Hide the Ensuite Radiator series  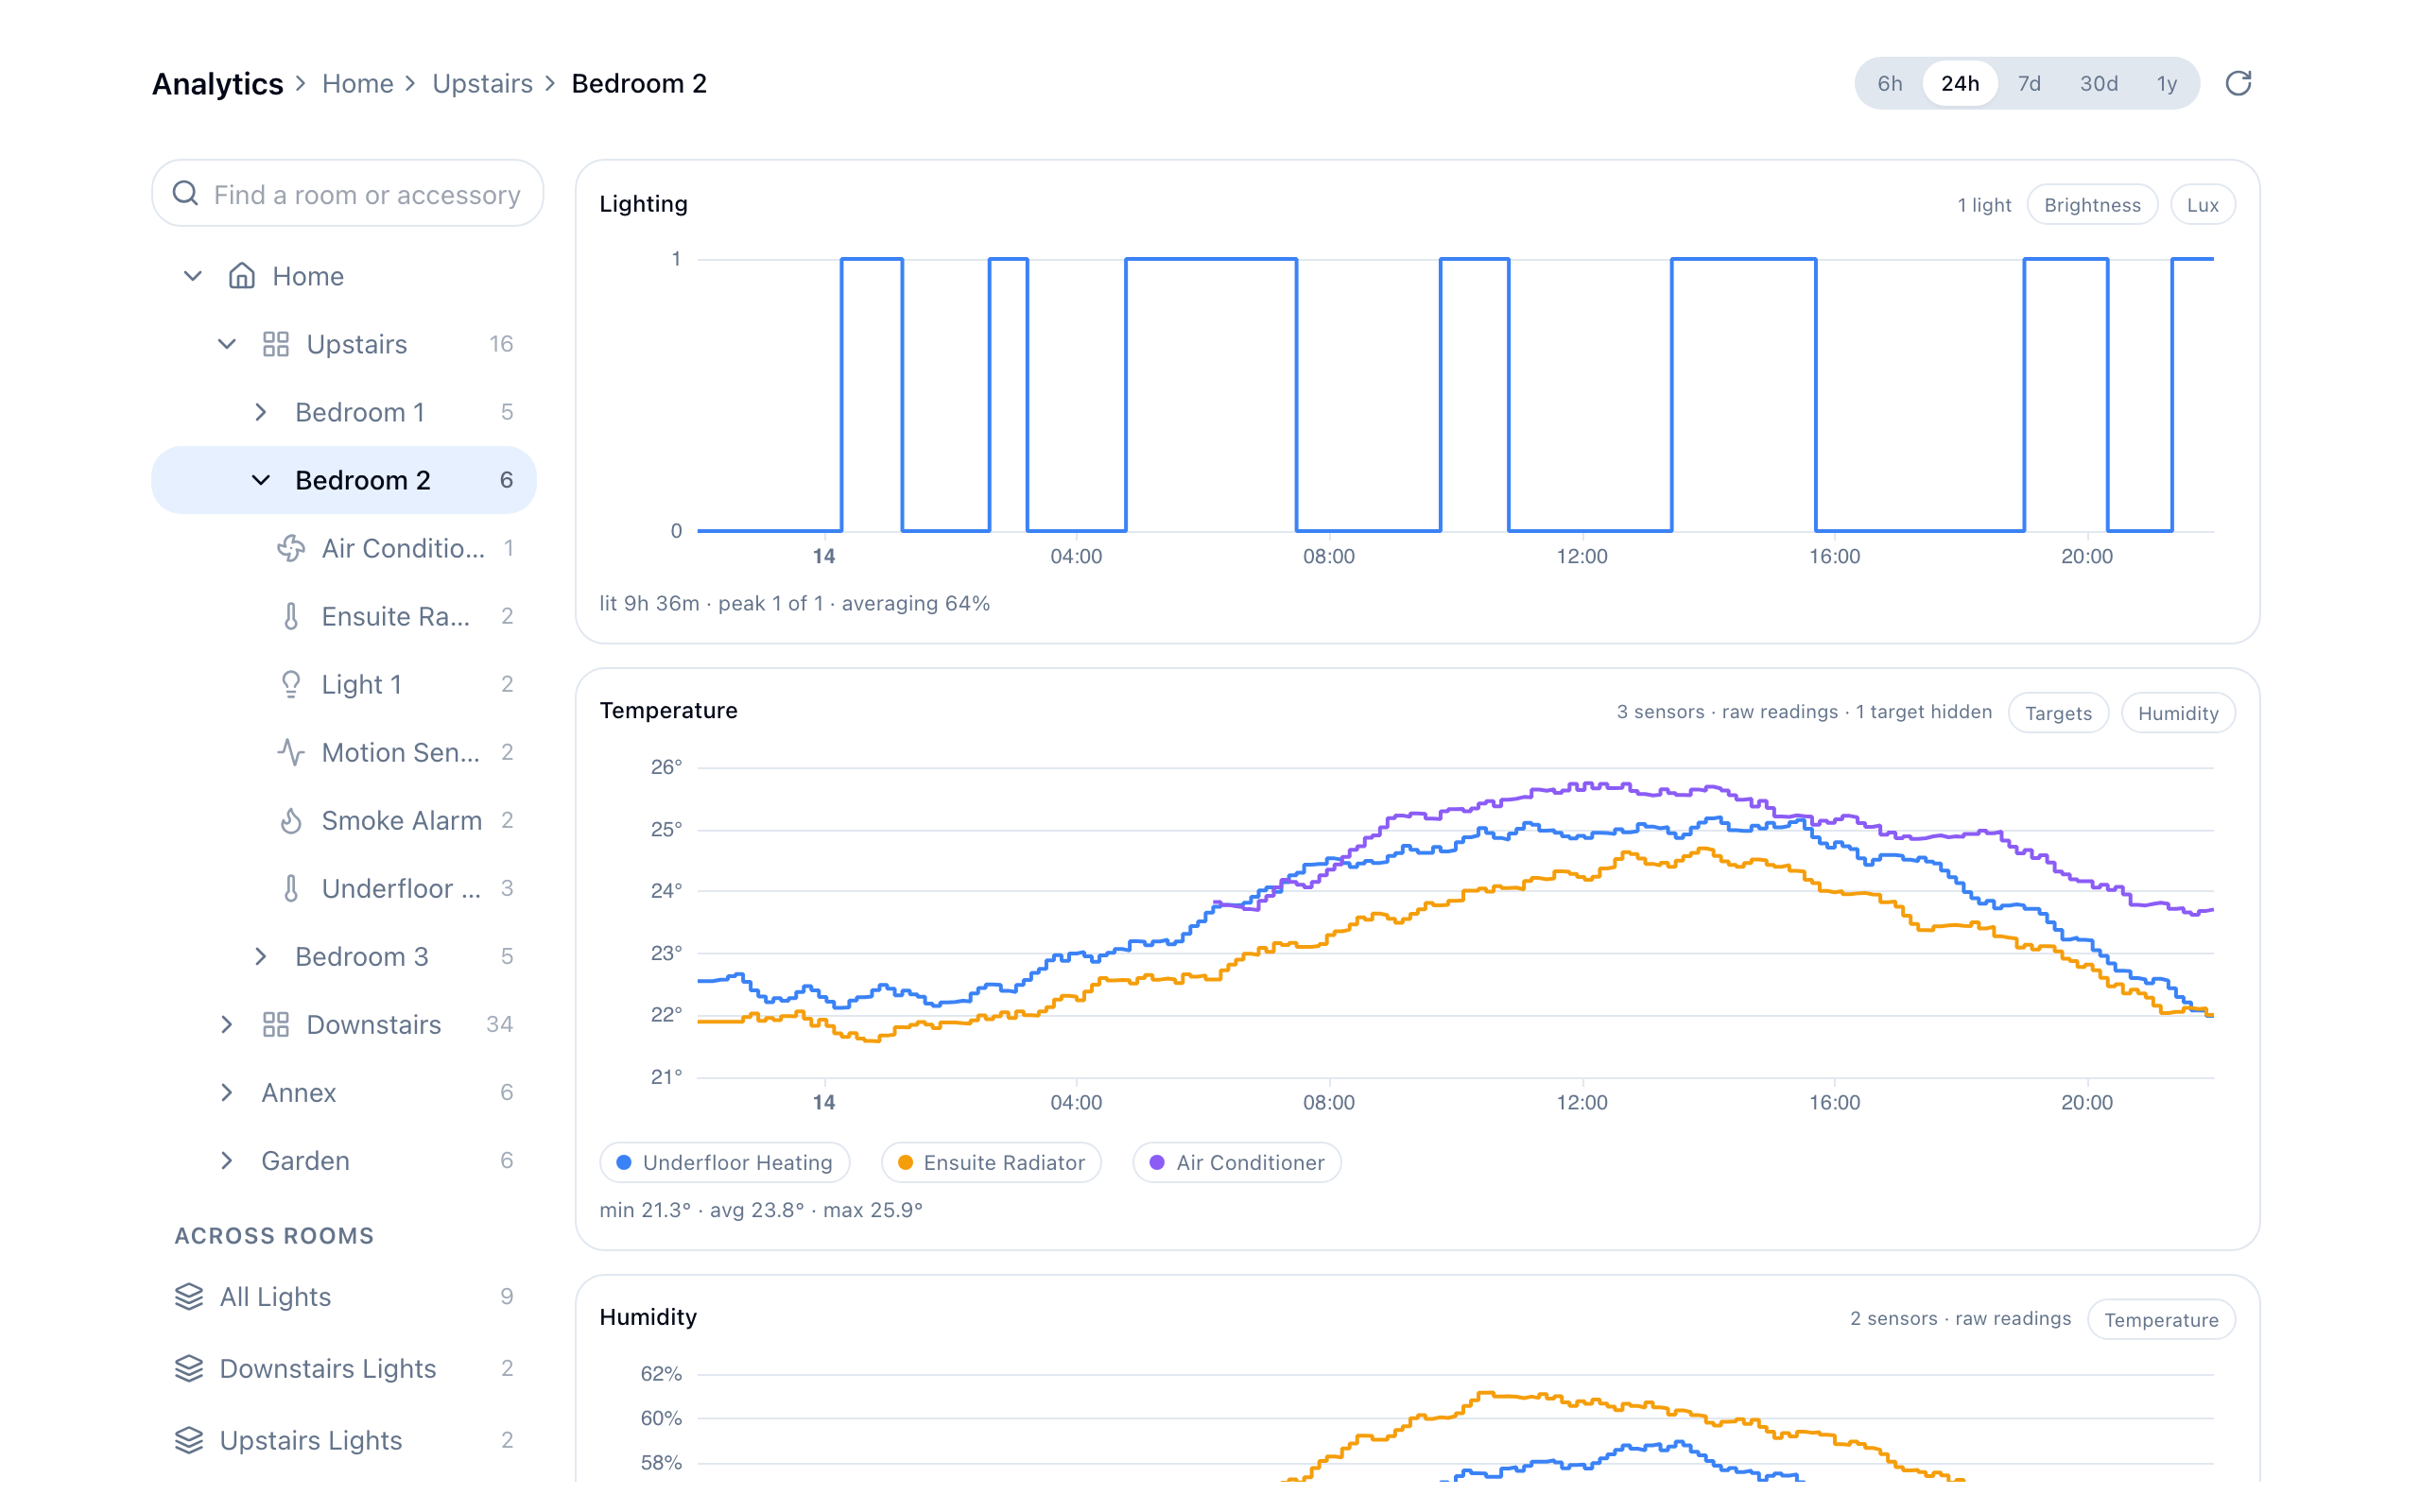(x=991, y=1162)
